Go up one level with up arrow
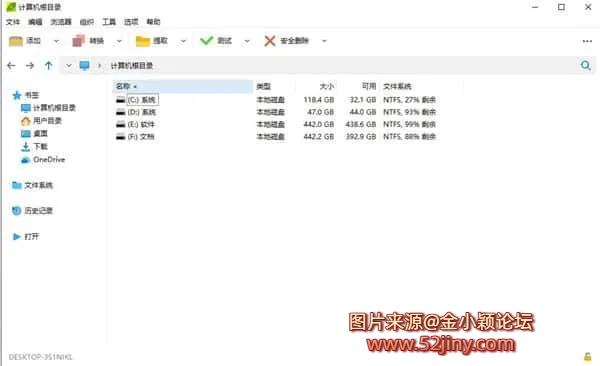This screenshot has height=366, width=600. coord(48,65)
